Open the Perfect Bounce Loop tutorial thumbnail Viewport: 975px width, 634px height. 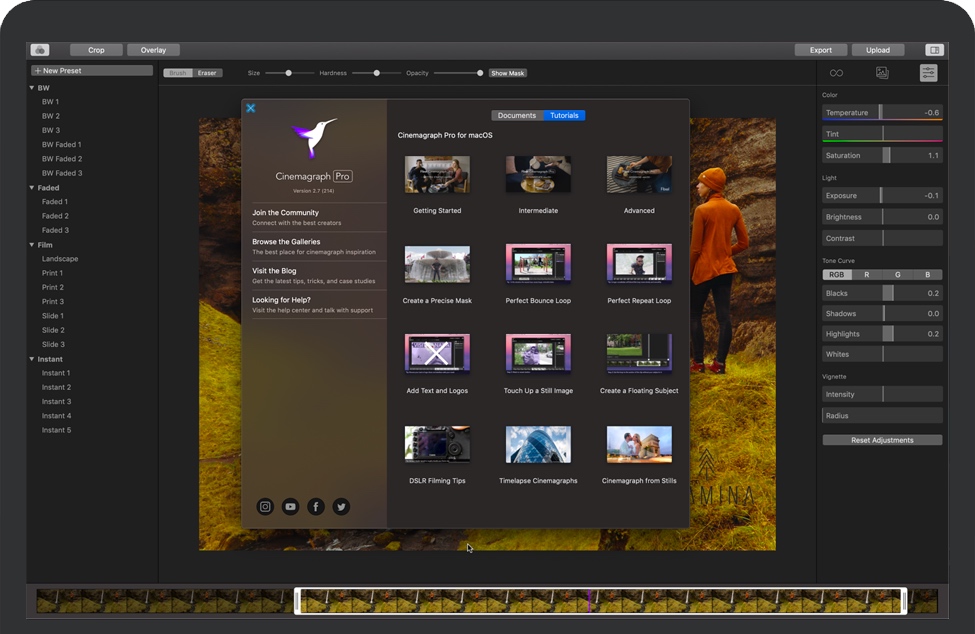pos(538,265)
